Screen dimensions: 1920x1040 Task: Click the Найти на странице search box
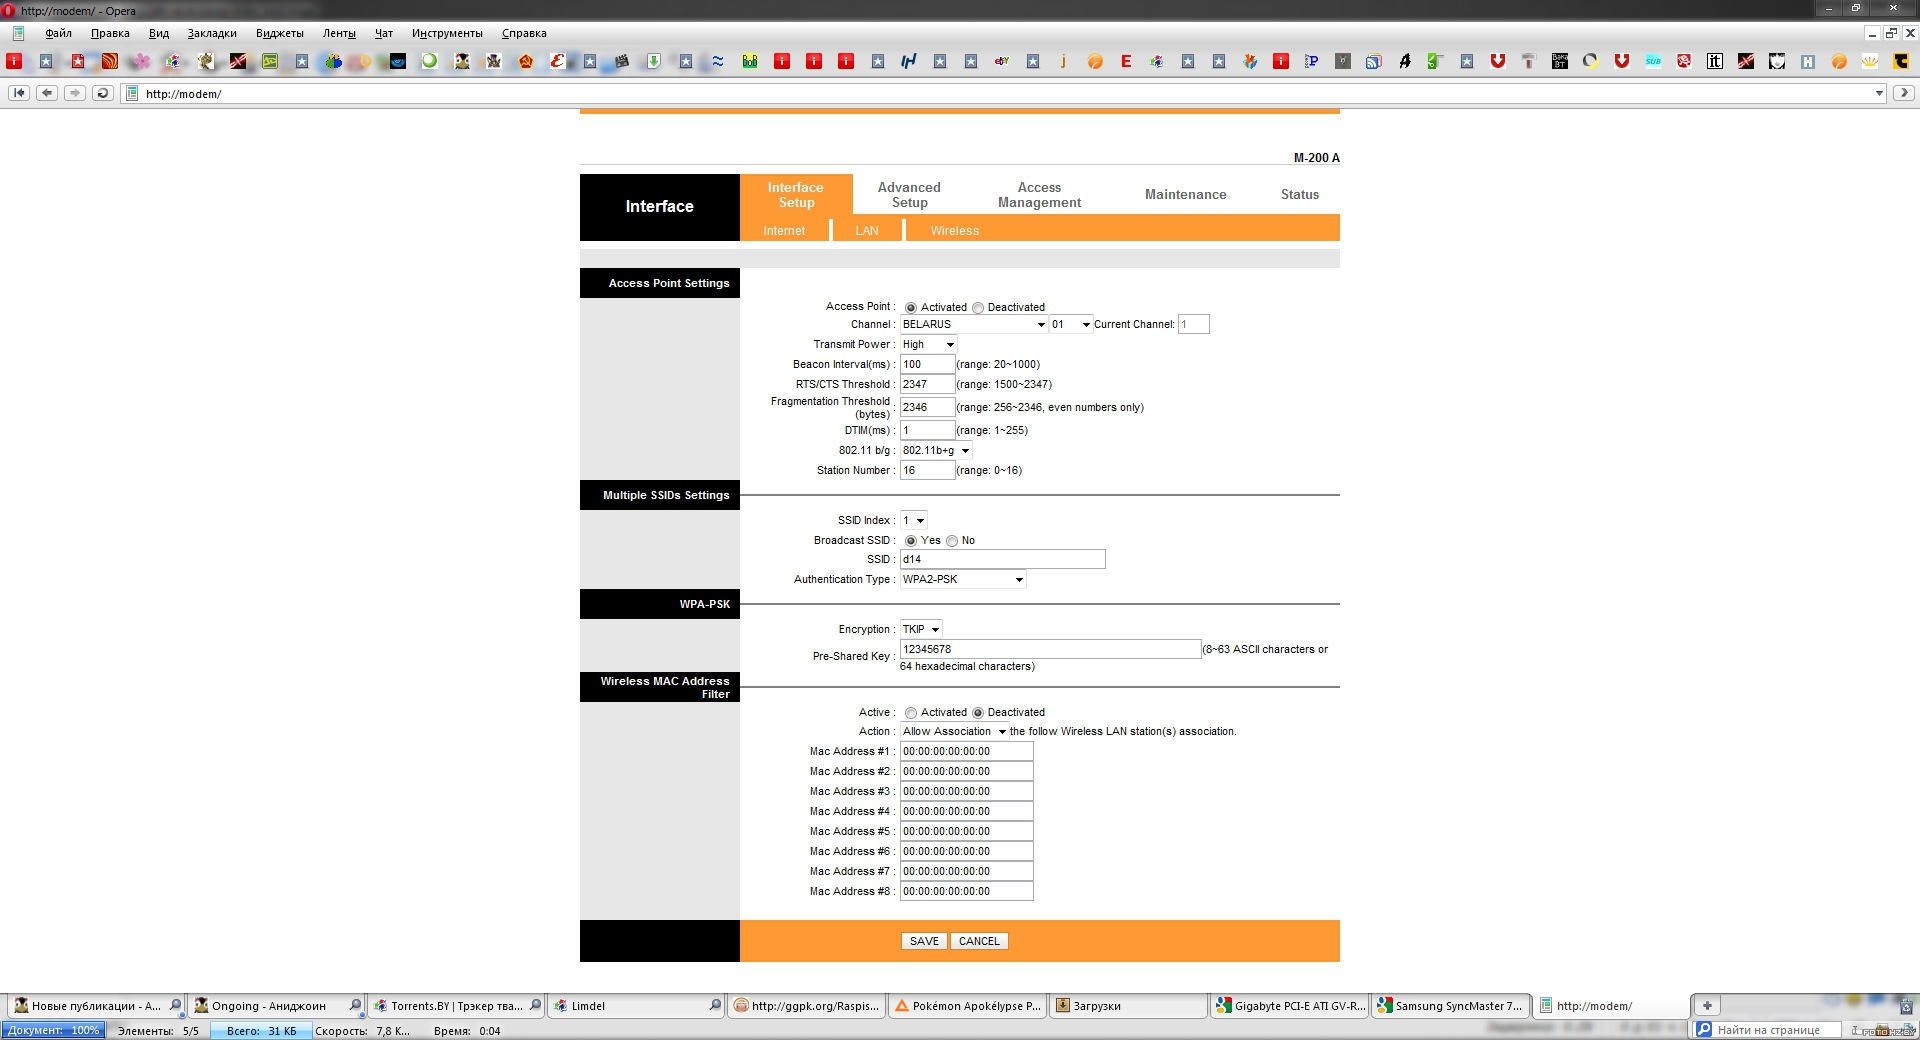point(1768,1030)
